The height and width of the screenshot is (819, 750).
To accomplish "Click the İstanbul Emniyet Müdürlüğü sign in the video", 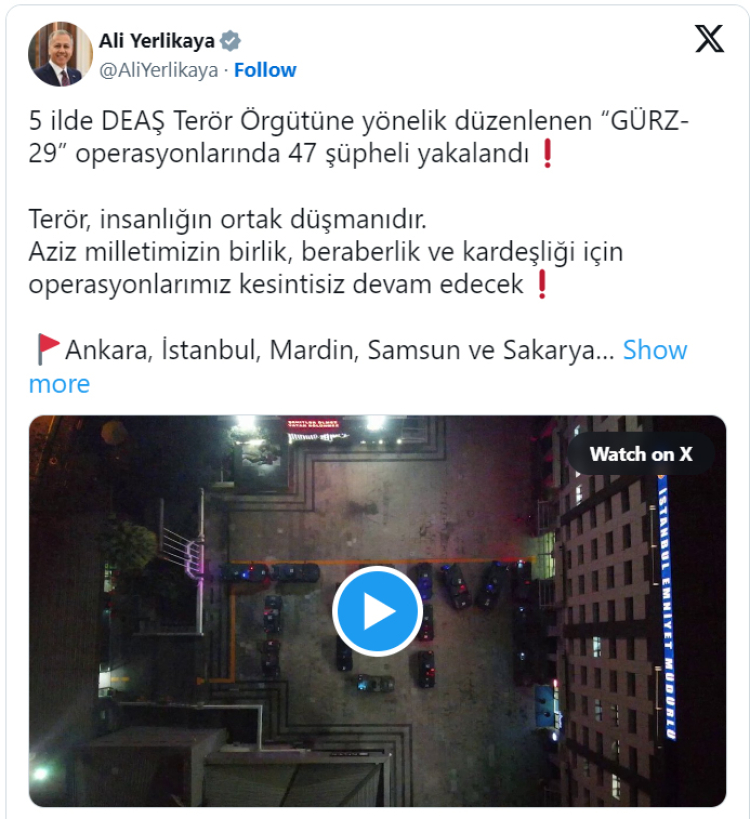I will click(x=667, y=607).
